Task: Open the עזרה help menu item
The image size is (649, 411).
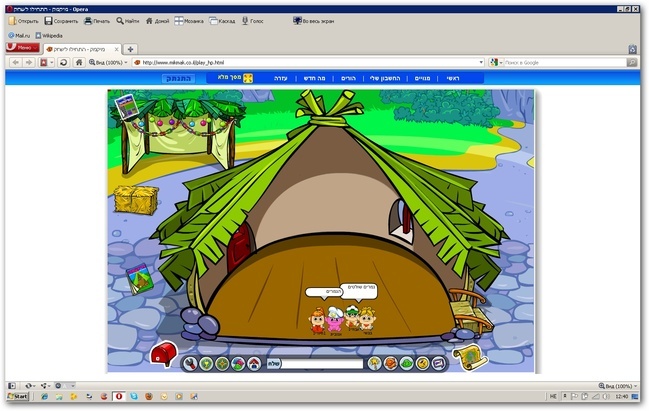Action: click(x=281, y=78)
